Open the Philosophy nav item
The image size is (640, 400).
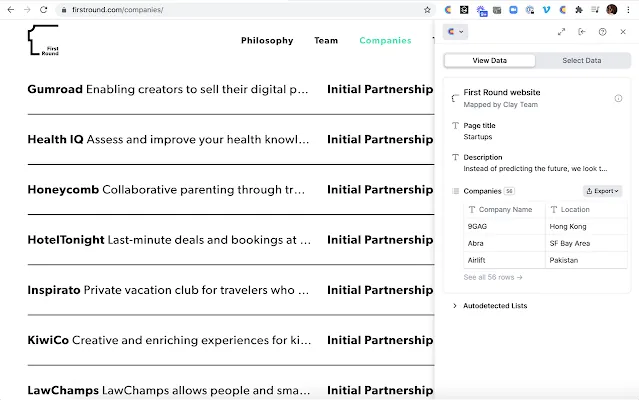click(267, 40)
